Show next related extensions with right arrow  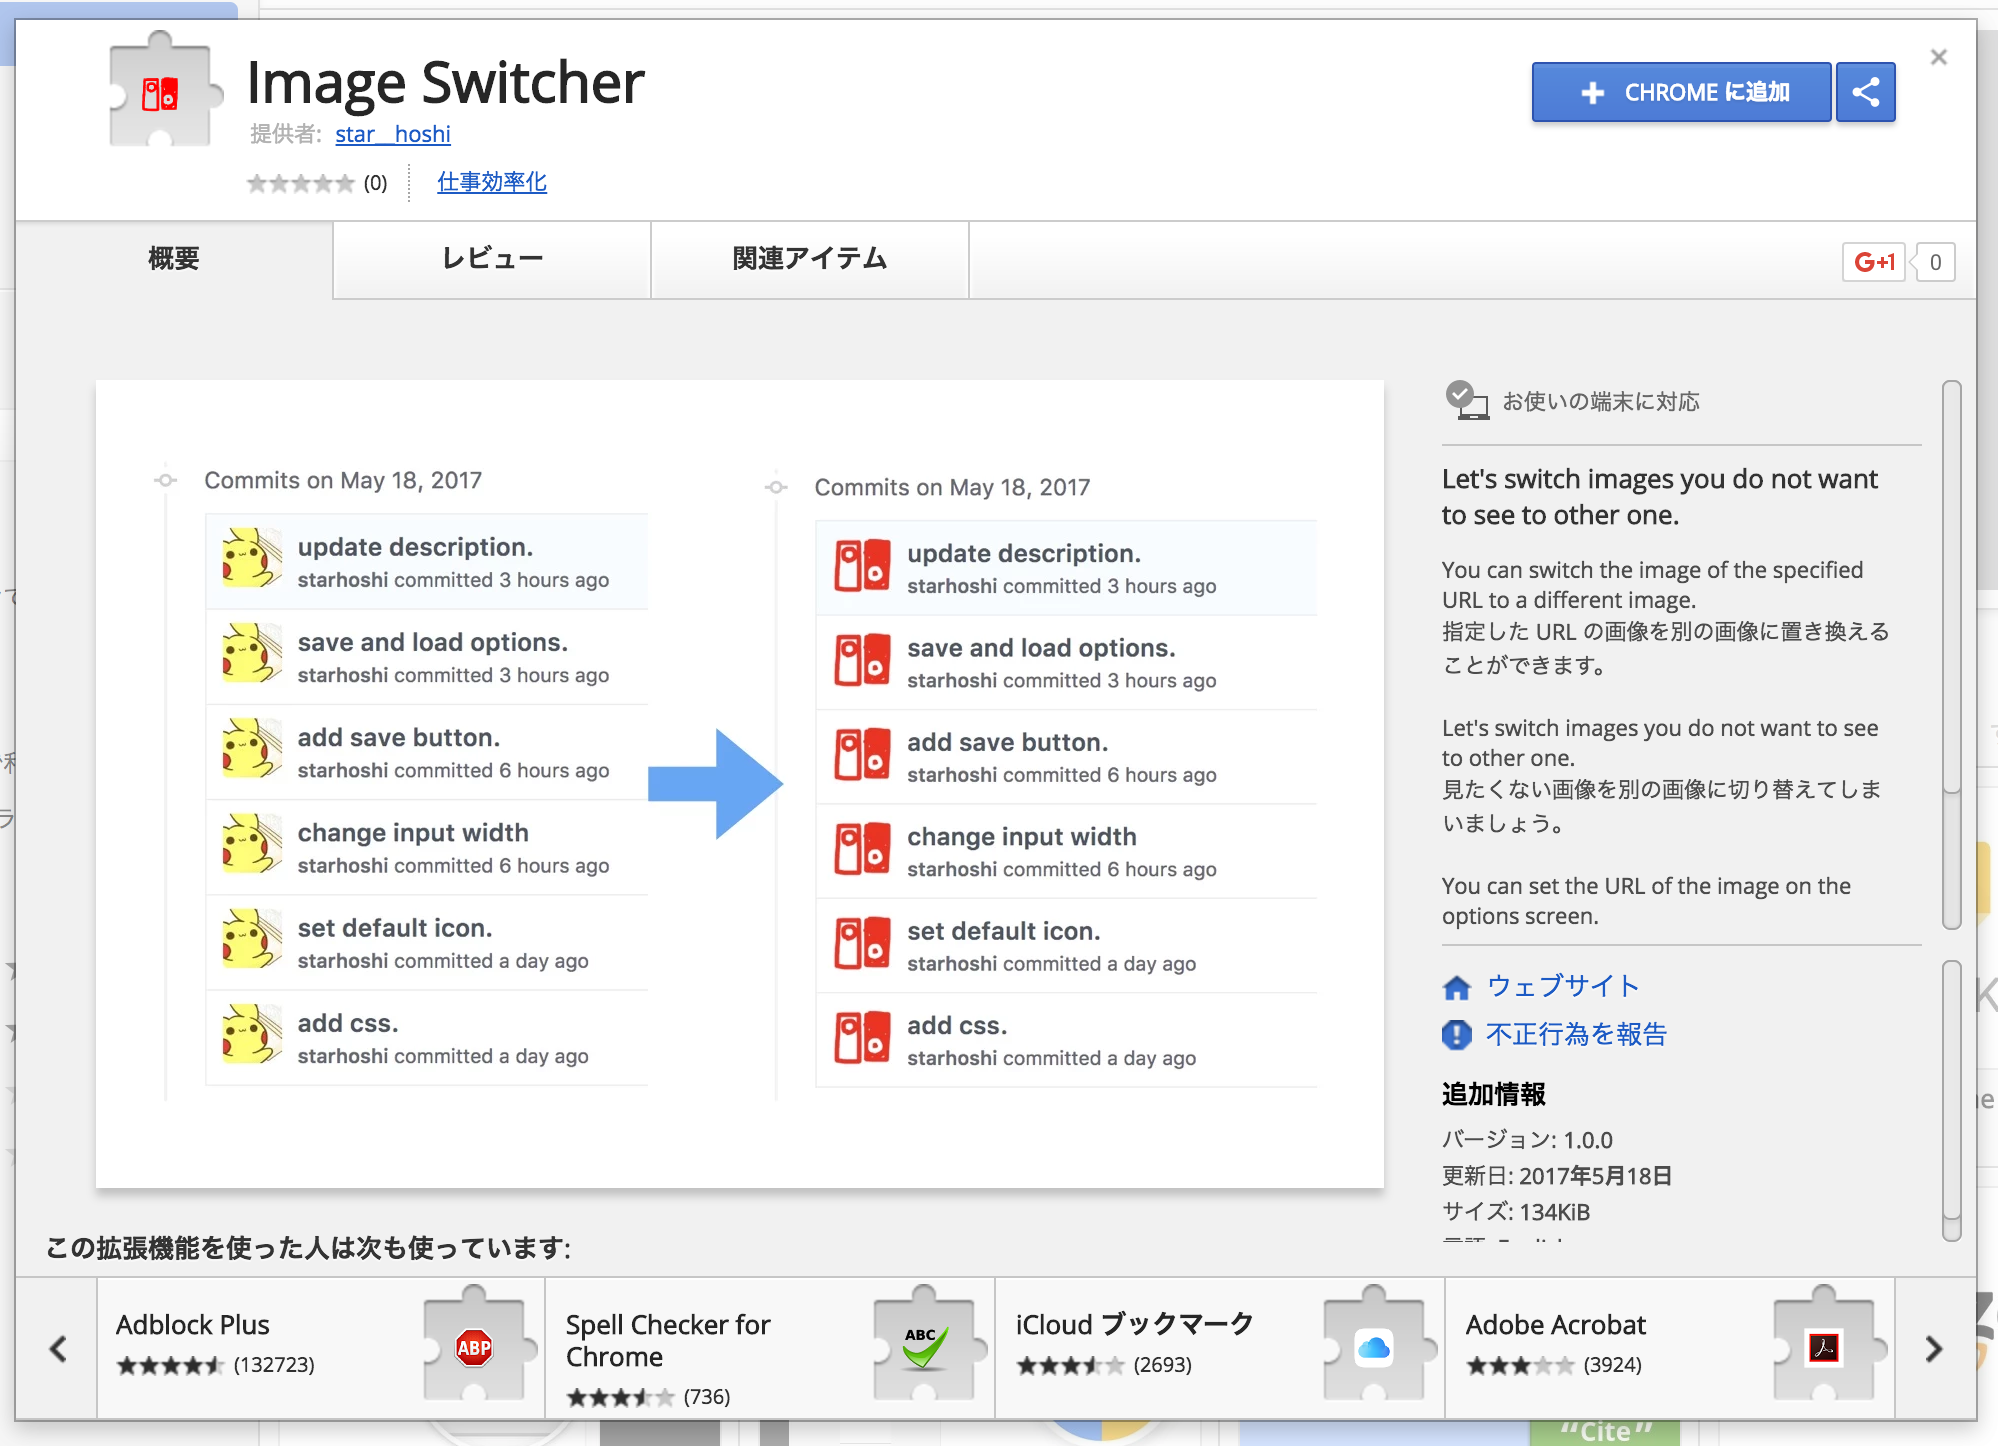click(x=1934, y=1348)
